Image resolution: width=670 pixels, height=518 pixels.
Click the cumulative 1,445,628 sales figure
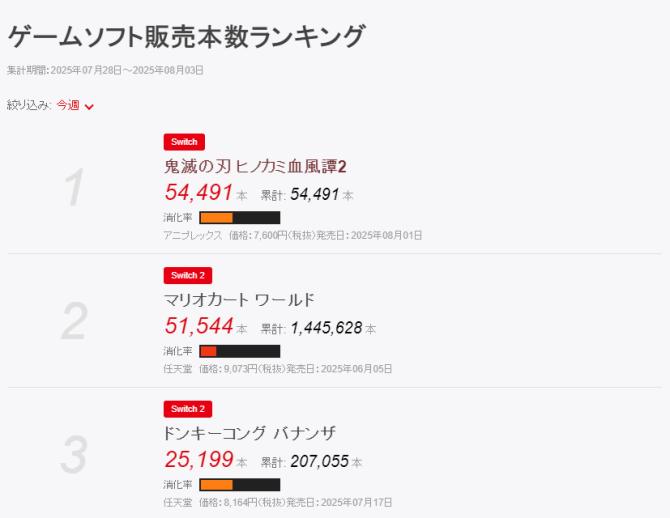tap(326, 327)
